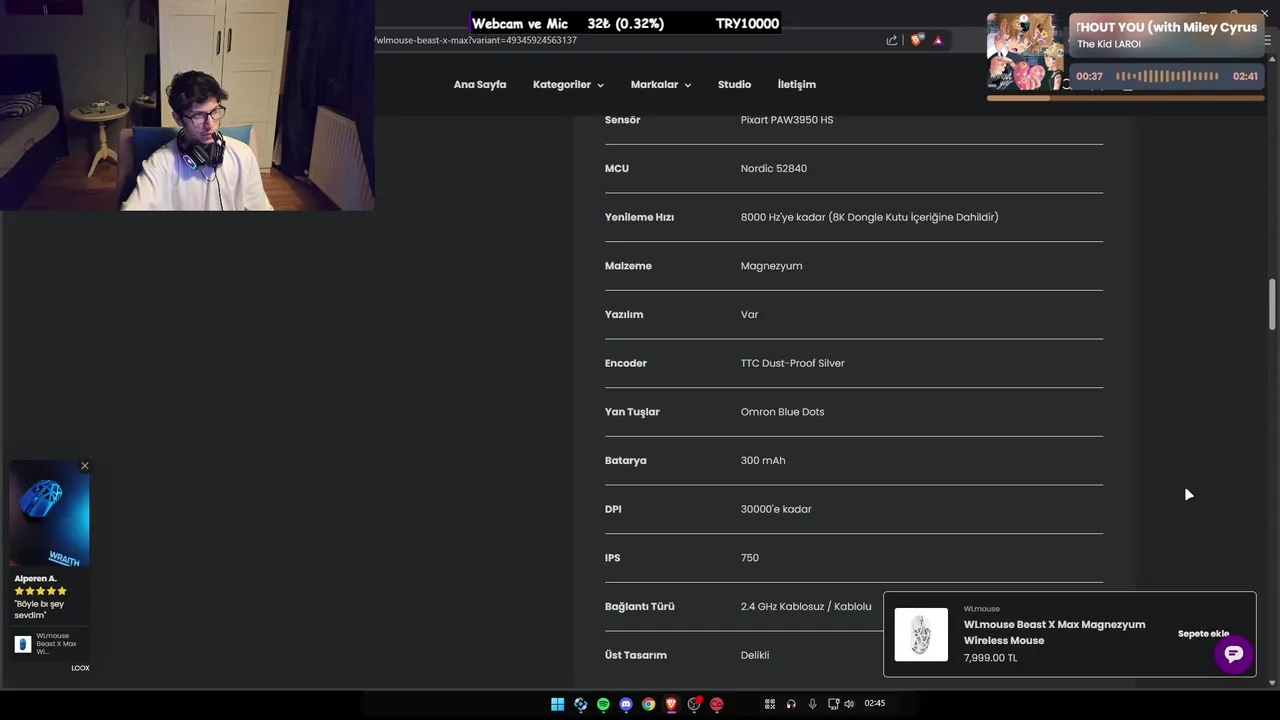The image size is (1280, 720).
Task: Click the 300 mAh battery value
Action: point(763,460)
